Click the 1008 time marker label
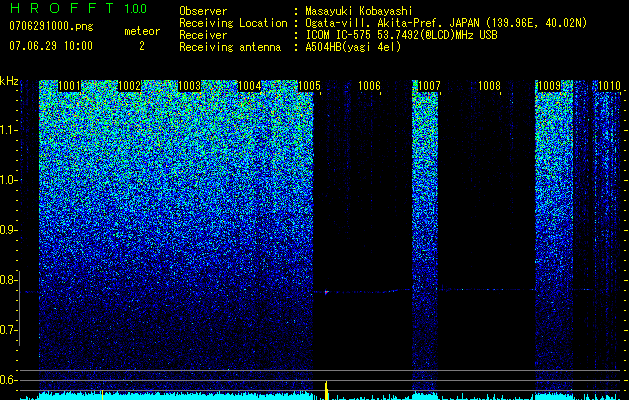The height and width of the screenshot is (400, 629). coord(490,85)
